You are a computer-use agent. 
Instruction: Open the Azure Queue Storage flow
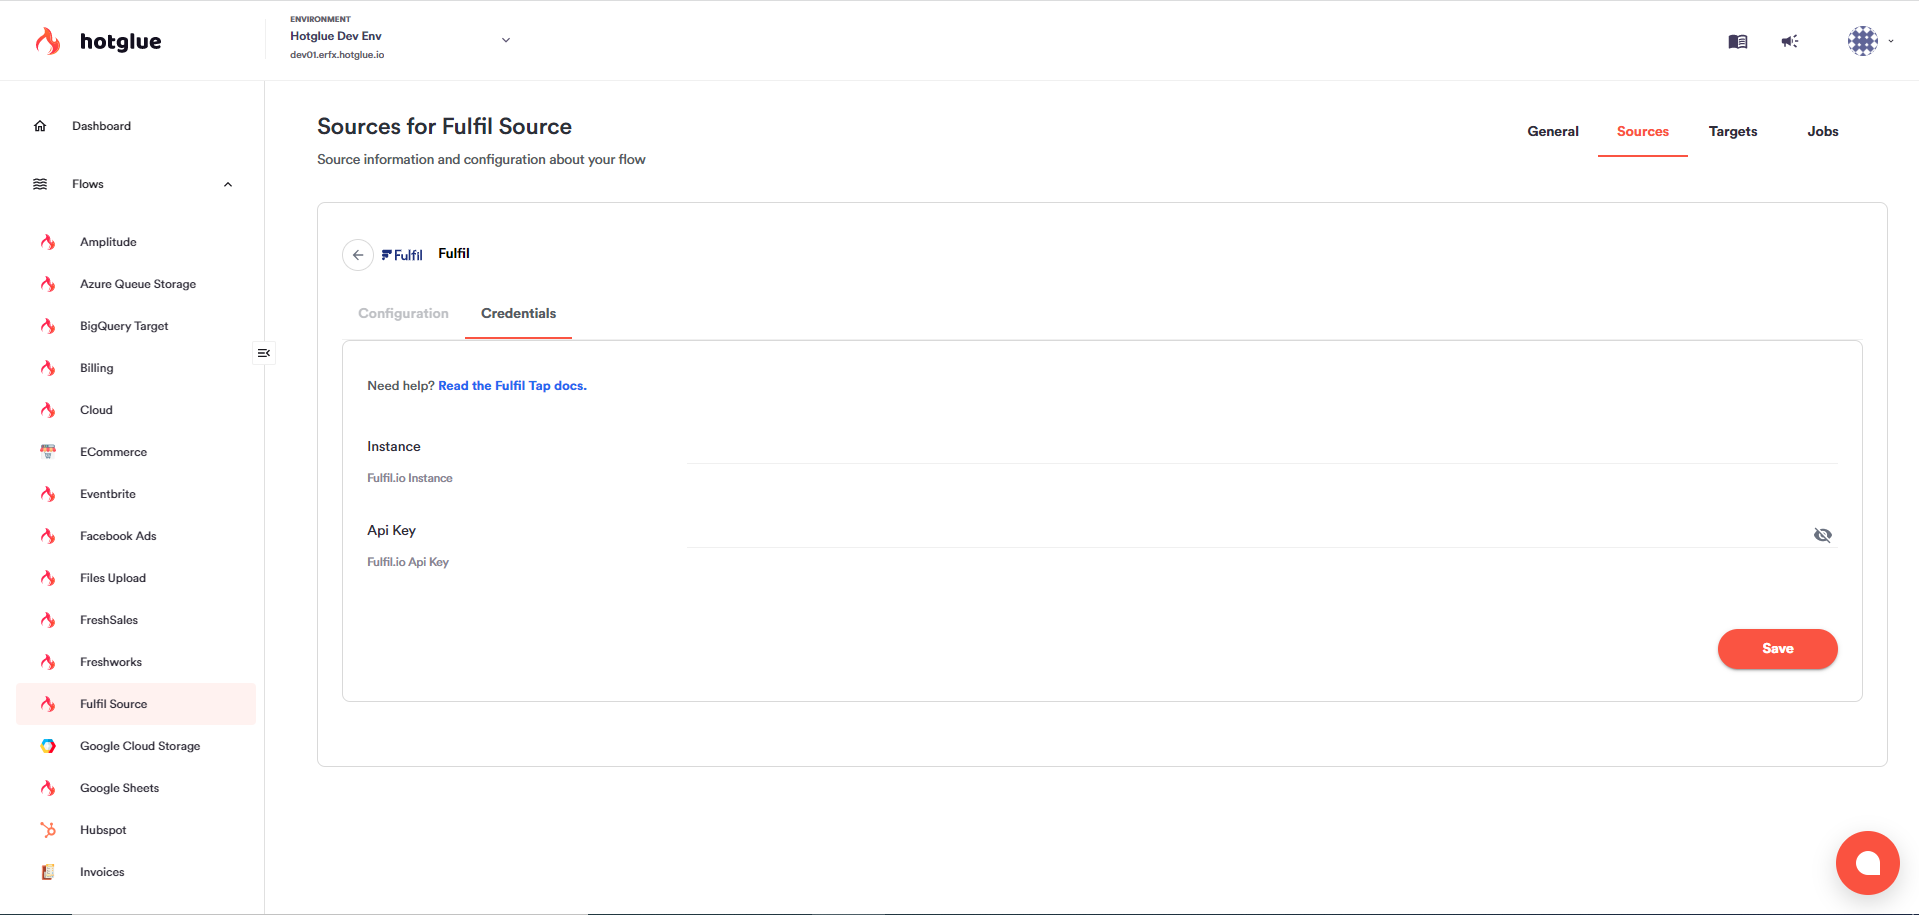pos(138,284)
